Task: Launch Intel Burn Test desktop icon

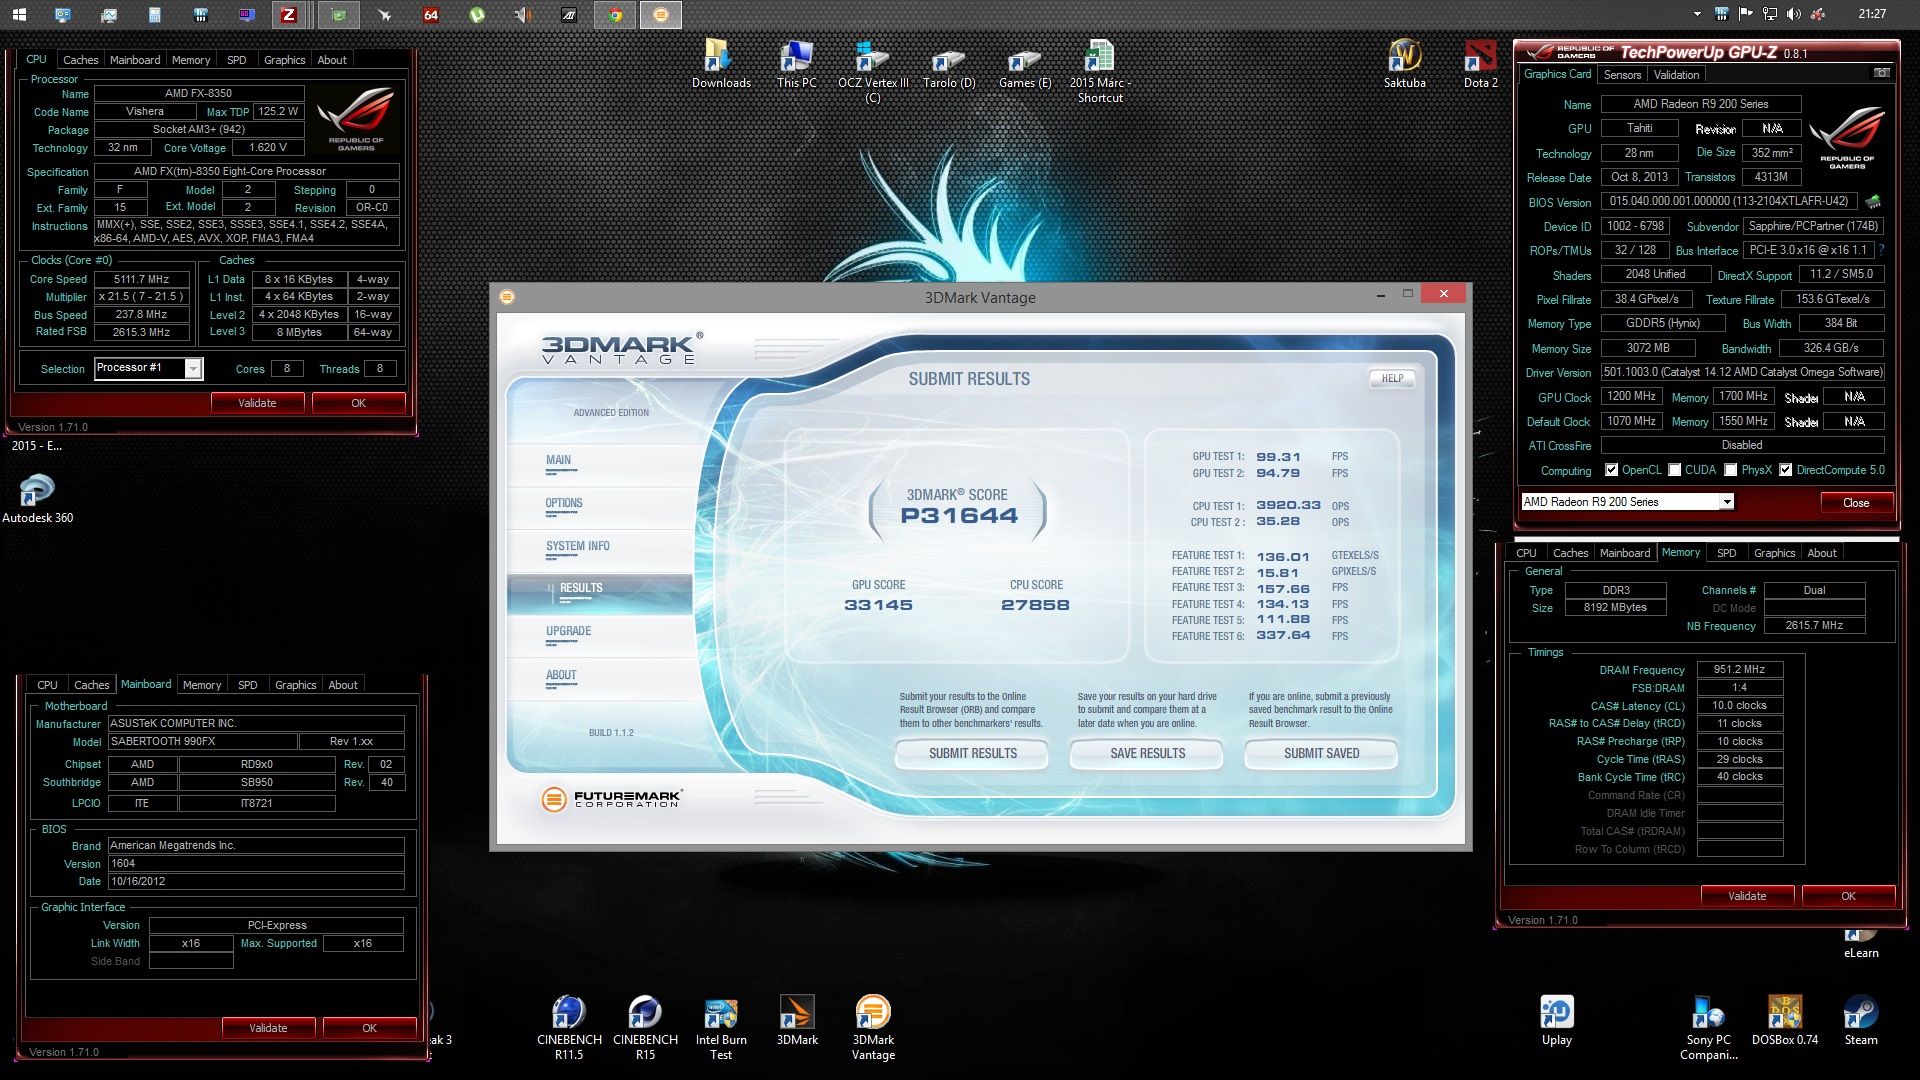Action: coord(721,1027)
